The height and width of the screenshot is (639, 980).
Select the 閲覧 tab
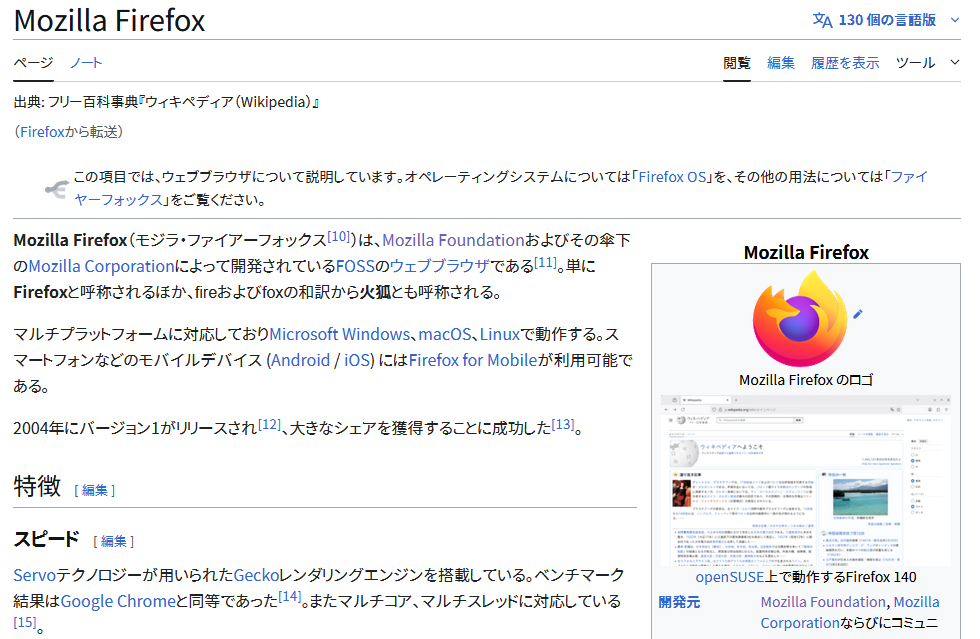(x=737, y=62)
